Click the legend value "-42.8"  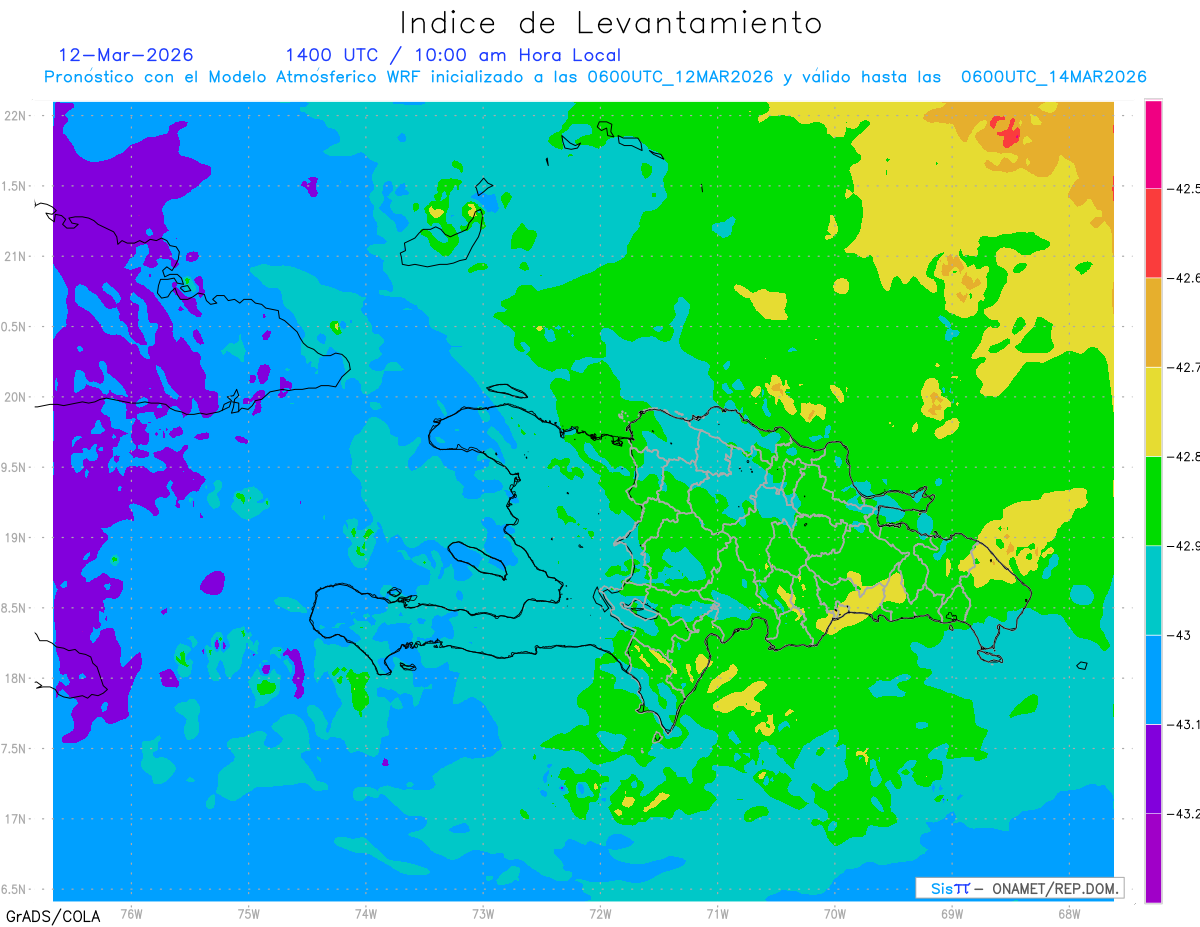click(x=1182, y=456)
